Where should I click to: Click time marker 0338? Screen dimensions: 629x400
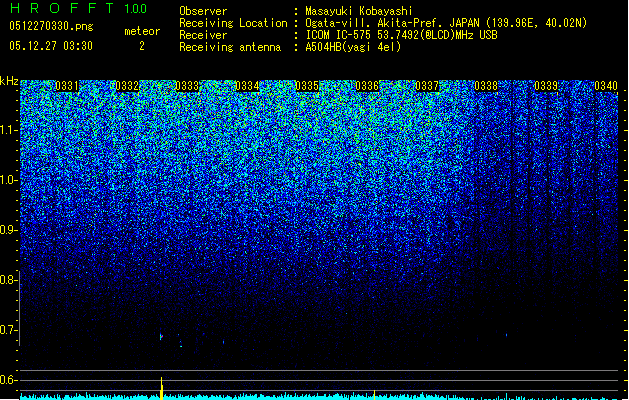486,86
